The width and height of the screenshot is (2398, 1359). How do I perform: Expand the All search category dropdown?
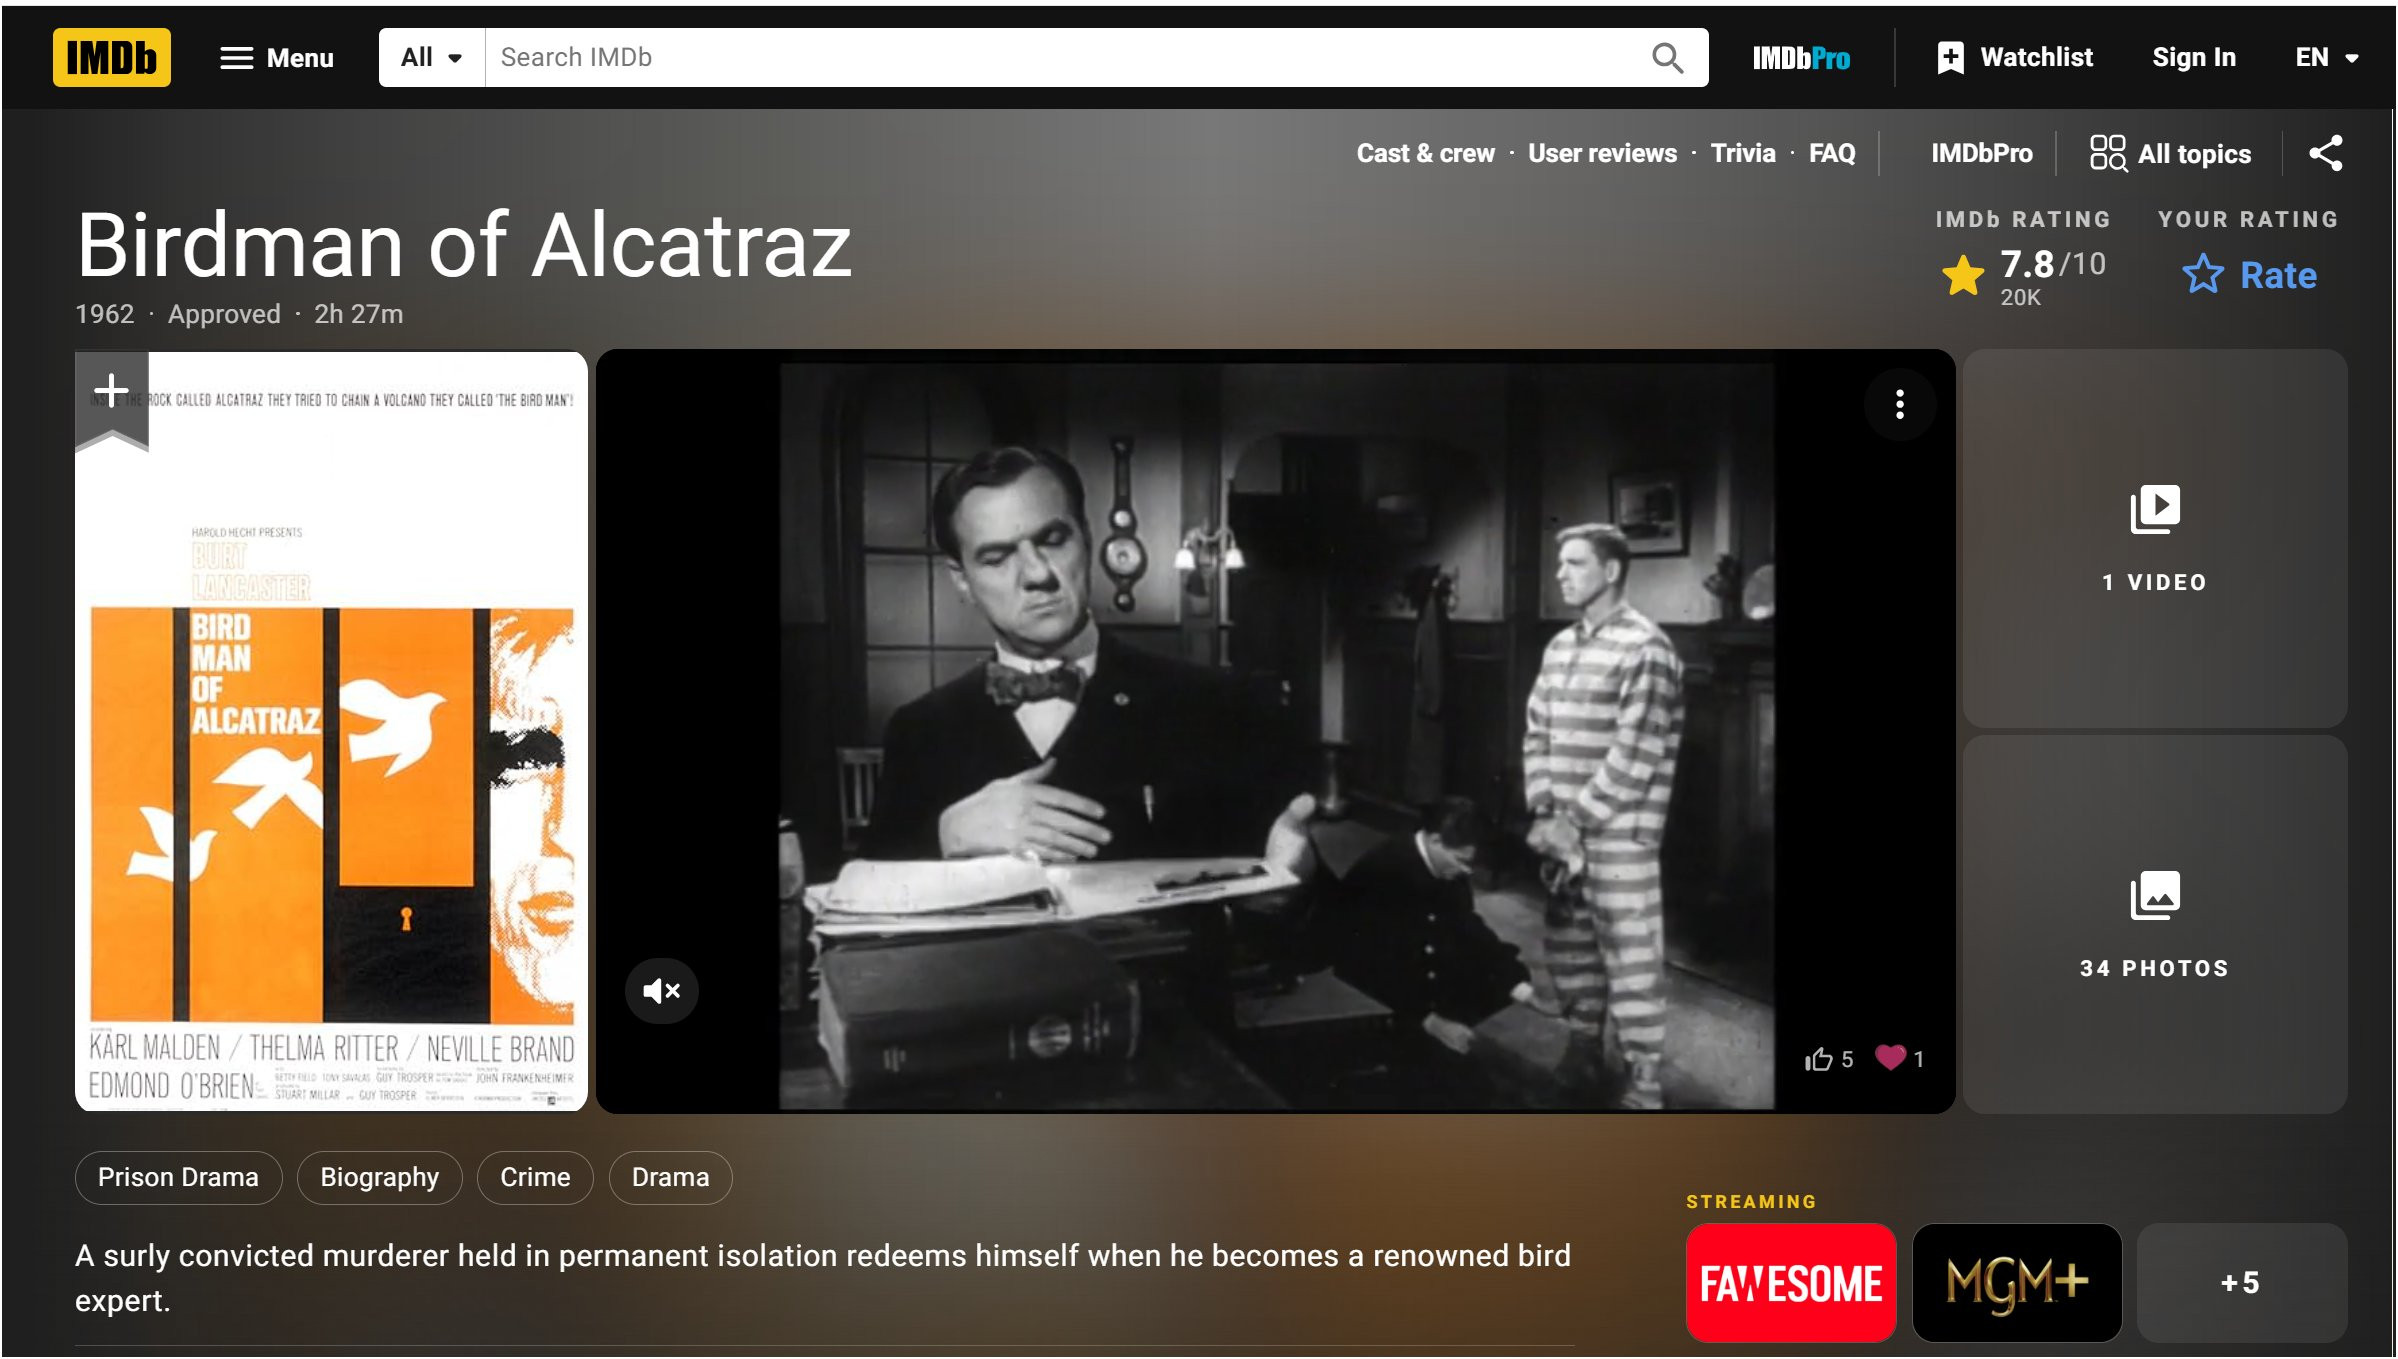[x=431, y=58]
